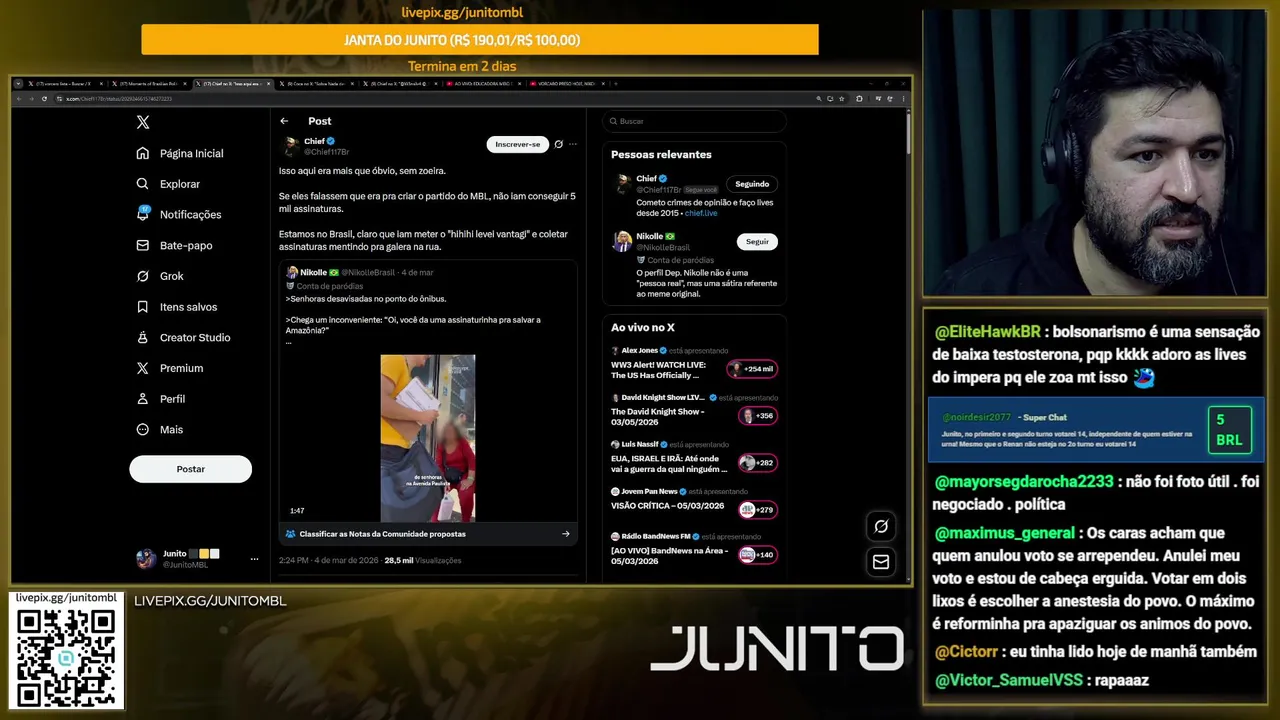Open Página Inicial home icon
1280x720 pixels.
pyautogui.click(x=143, y=153)
